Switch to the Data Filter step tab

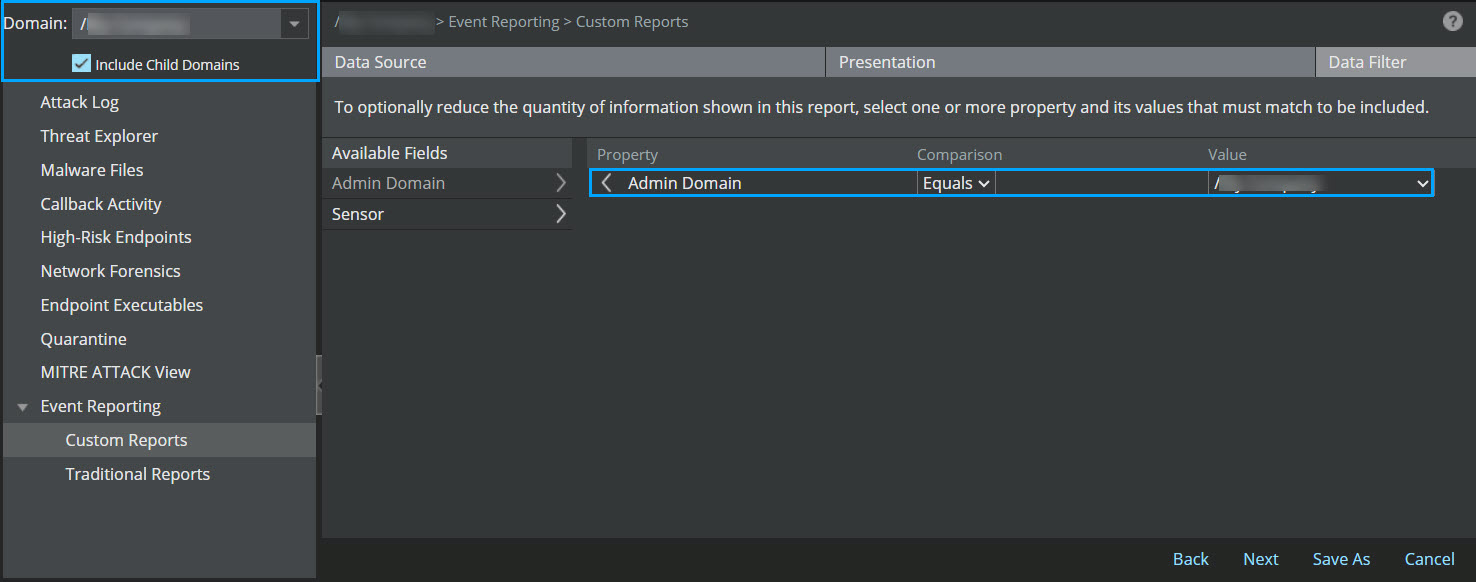pos(1396,62)
